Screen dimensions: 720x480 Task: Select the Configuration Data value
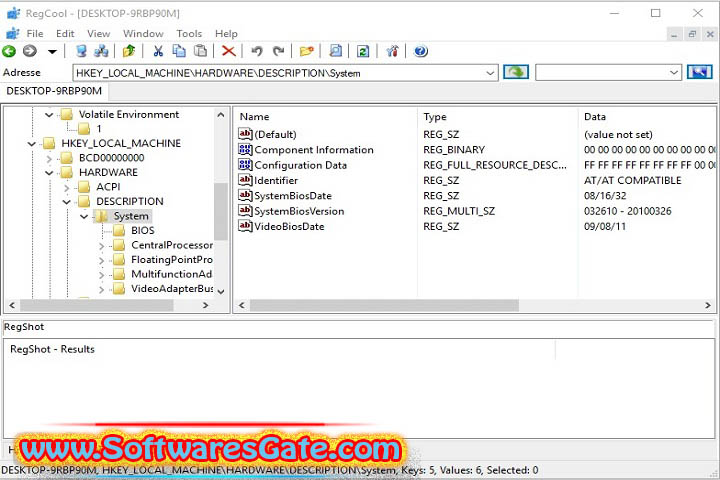point(300,165)
